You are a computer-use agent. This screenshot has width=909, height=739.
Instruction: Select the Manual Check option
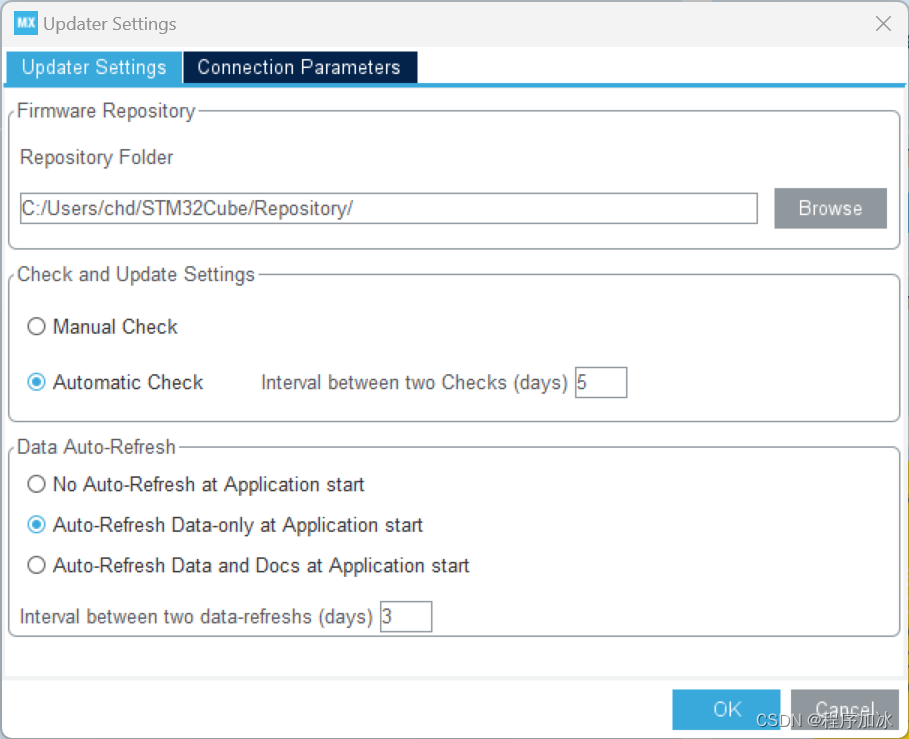[37, 327]
